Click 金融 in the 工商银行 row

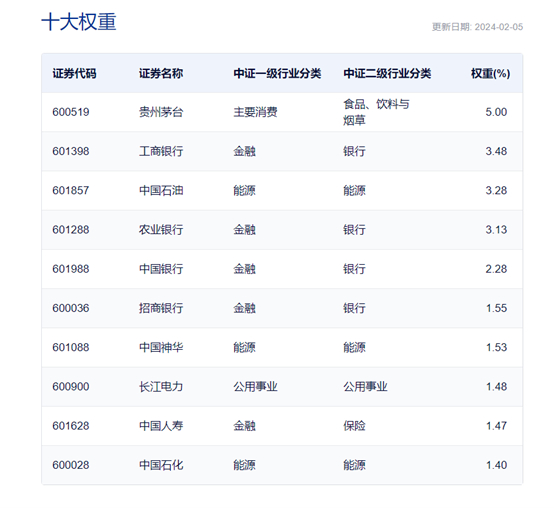pyautogui.click(x=244, y=152)
